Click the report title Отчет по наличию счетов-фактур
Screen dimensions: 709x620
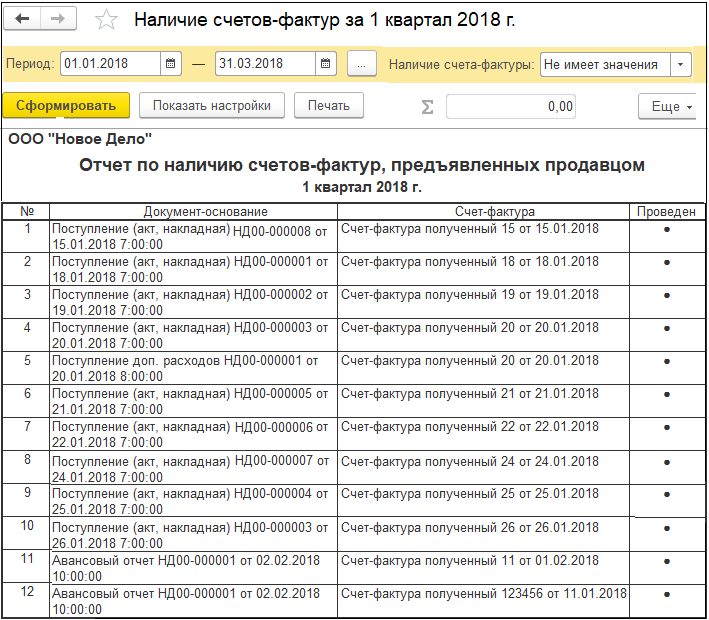click(362, 165)
